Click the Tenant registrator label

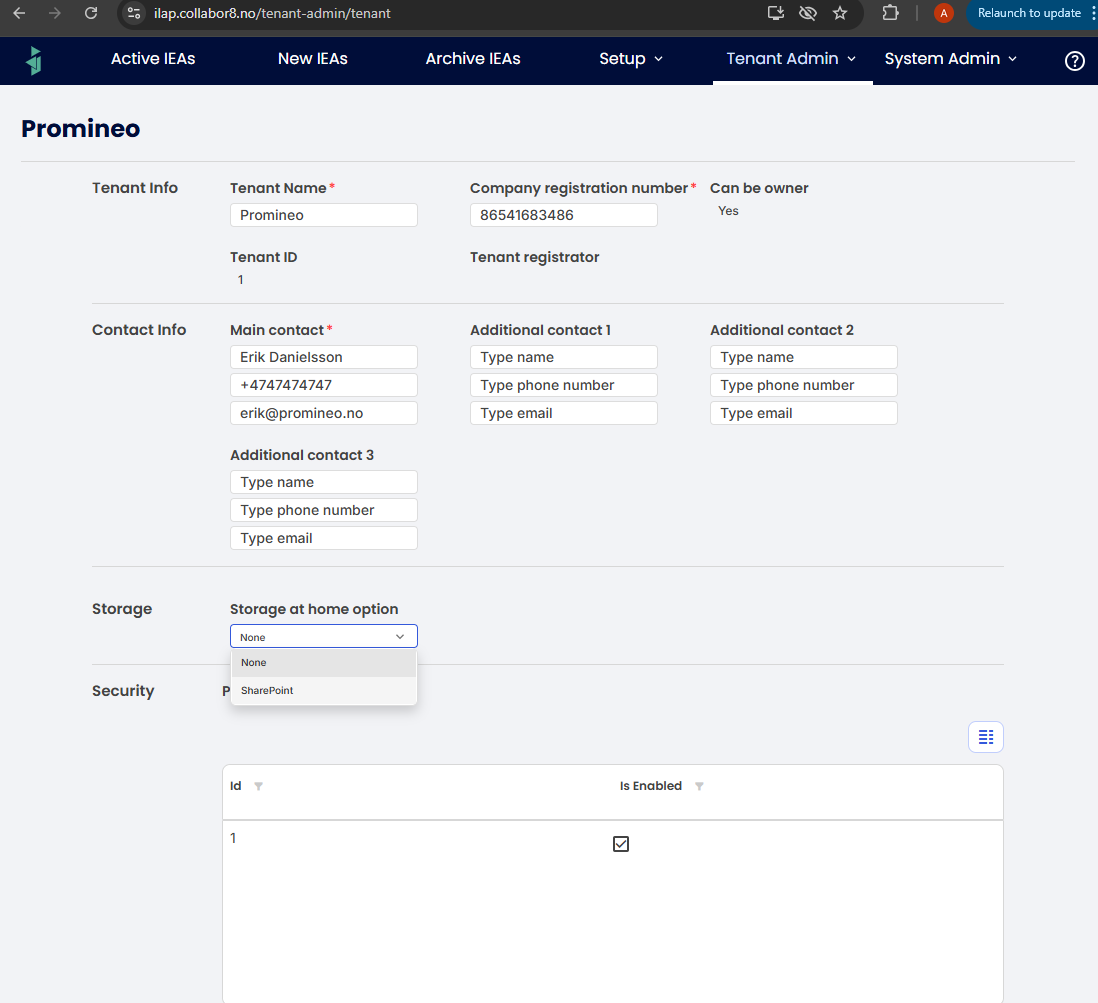(x=534, y=257)
